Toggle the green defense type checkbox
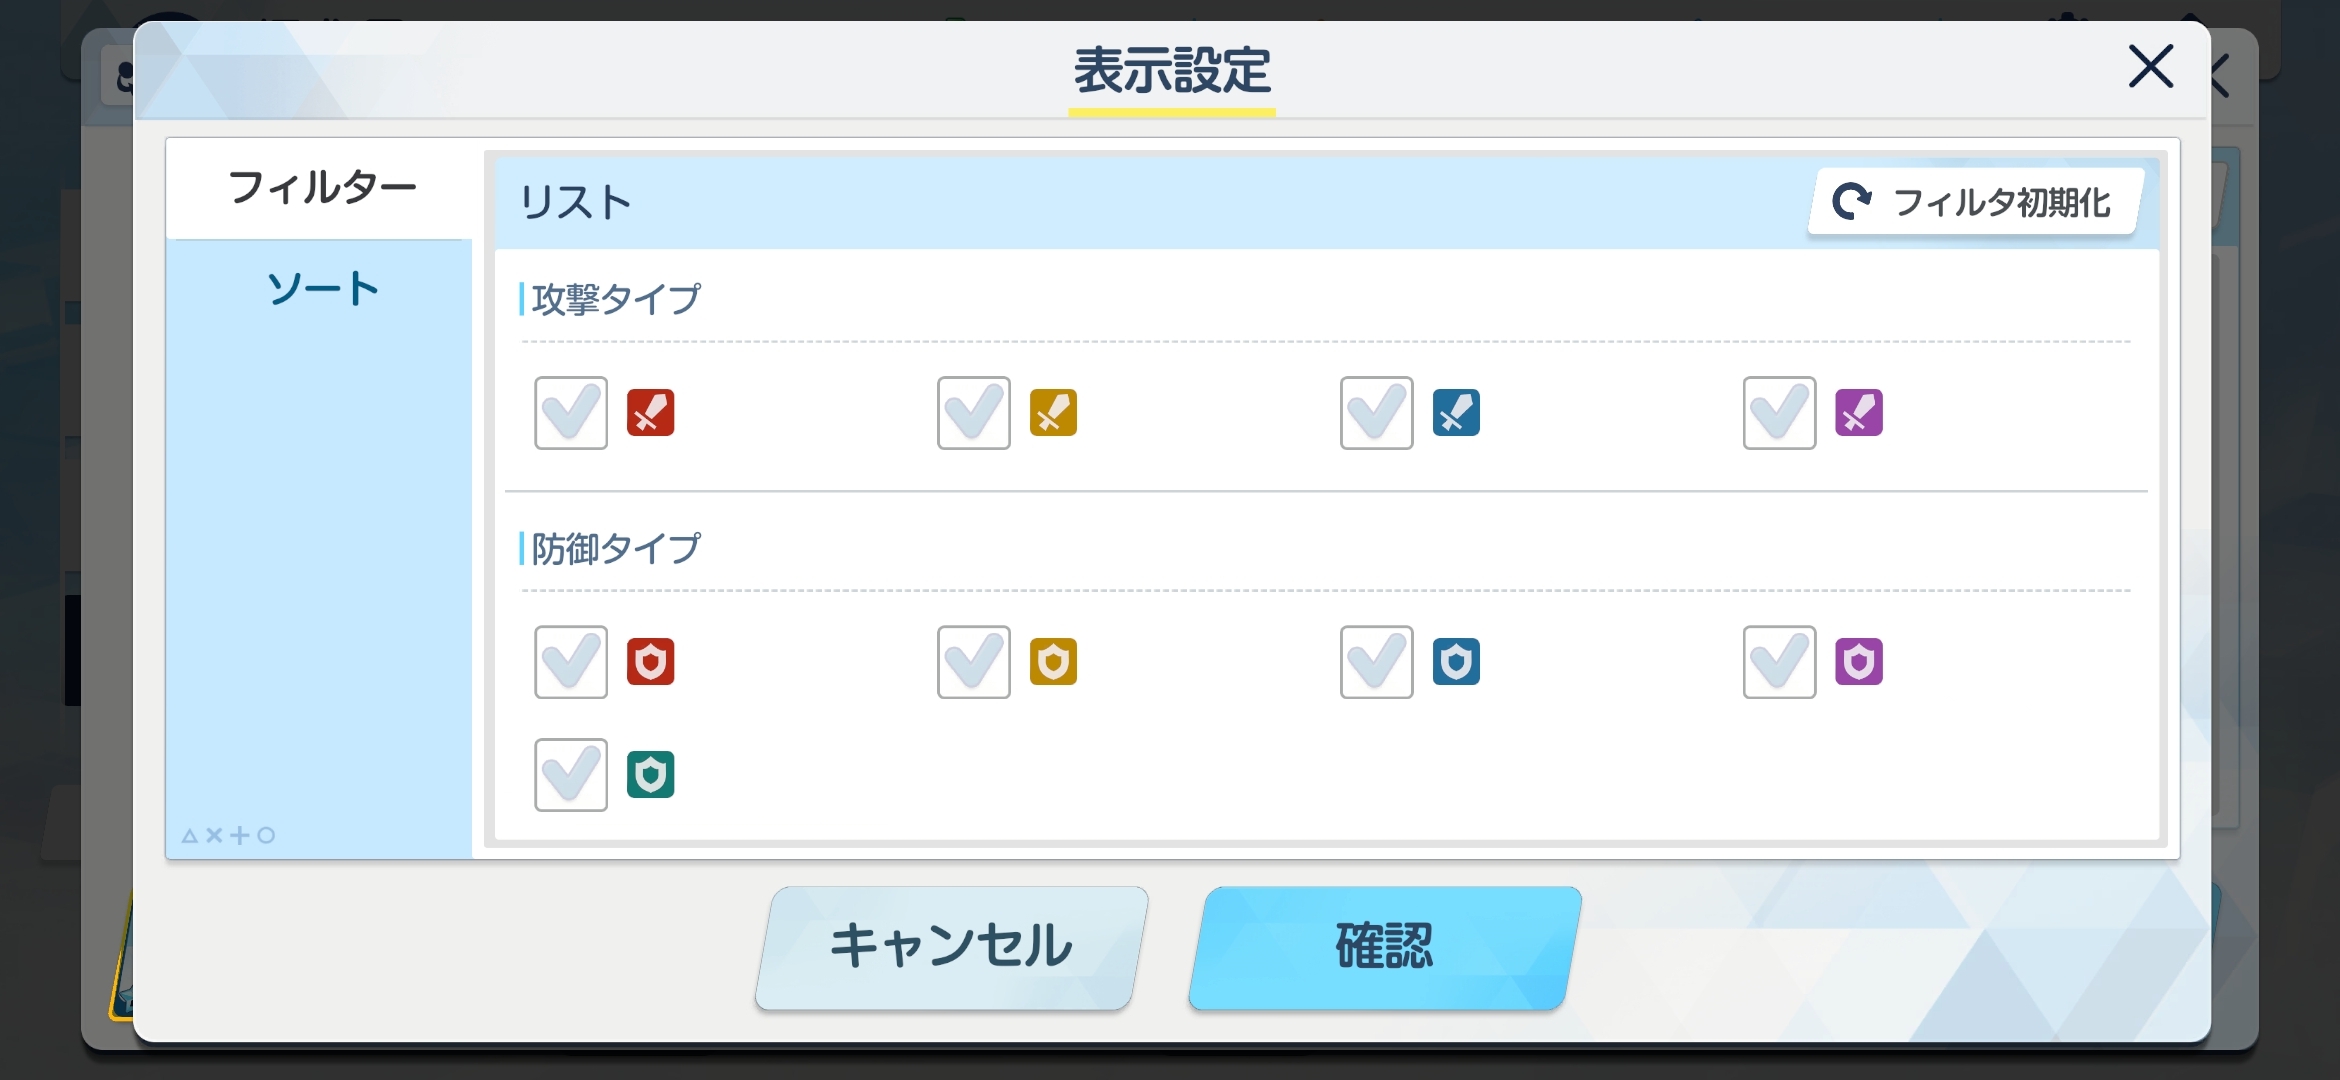2340x1080 pixels. 571,775
